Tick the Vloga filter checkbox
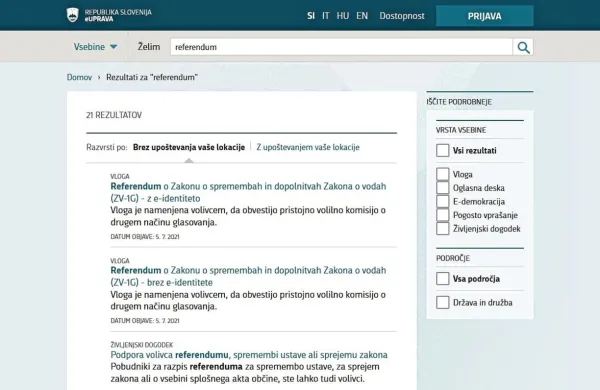The width and height of the screenshot is (600, 390). pyautogui.click(x=443, y=174)
